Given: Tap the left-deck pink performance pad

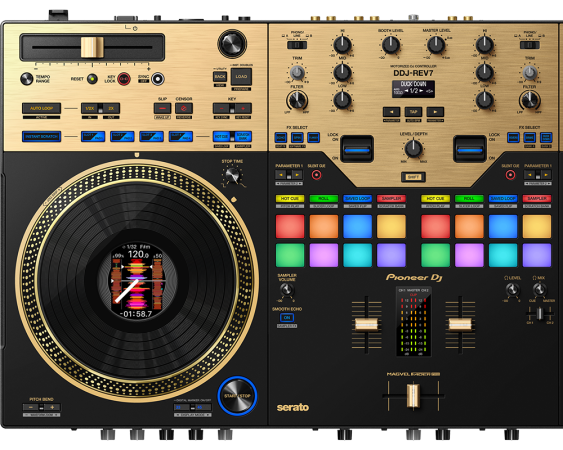Looking at the screenshot, I should pos(324,255).
